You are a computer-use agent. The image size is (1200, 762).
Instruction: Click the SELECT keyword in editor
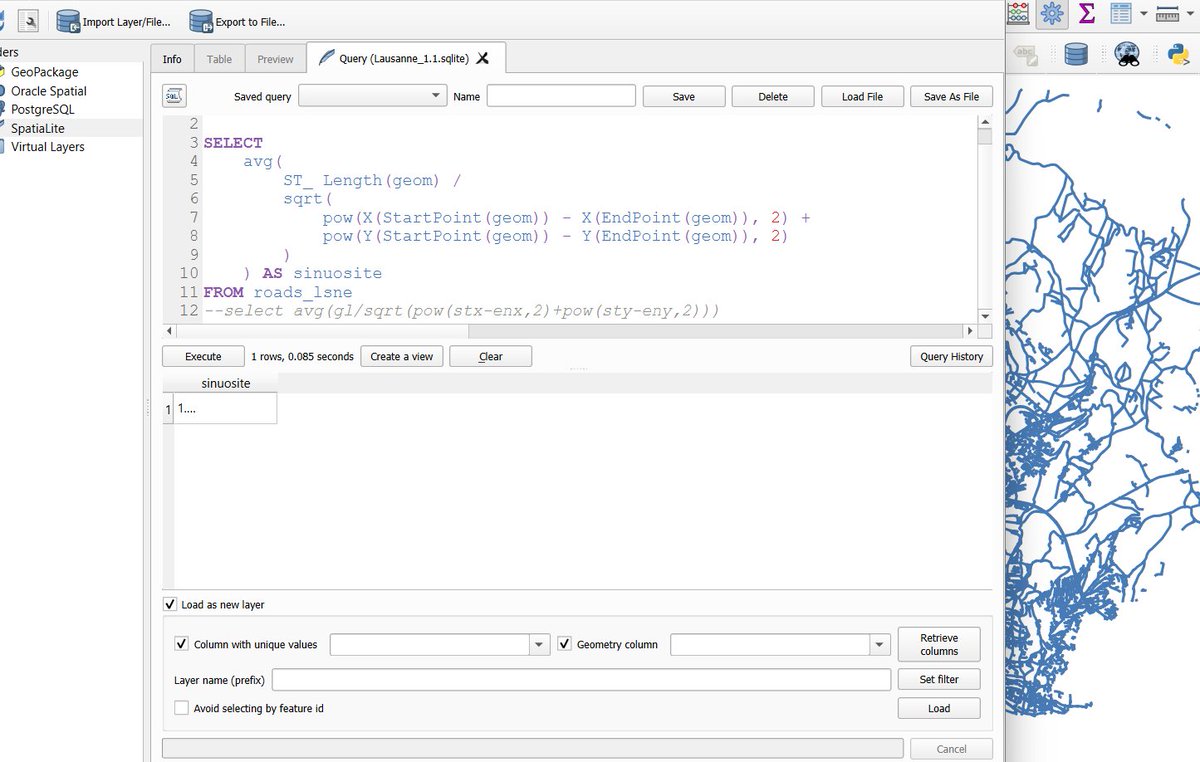coord(233,143)
